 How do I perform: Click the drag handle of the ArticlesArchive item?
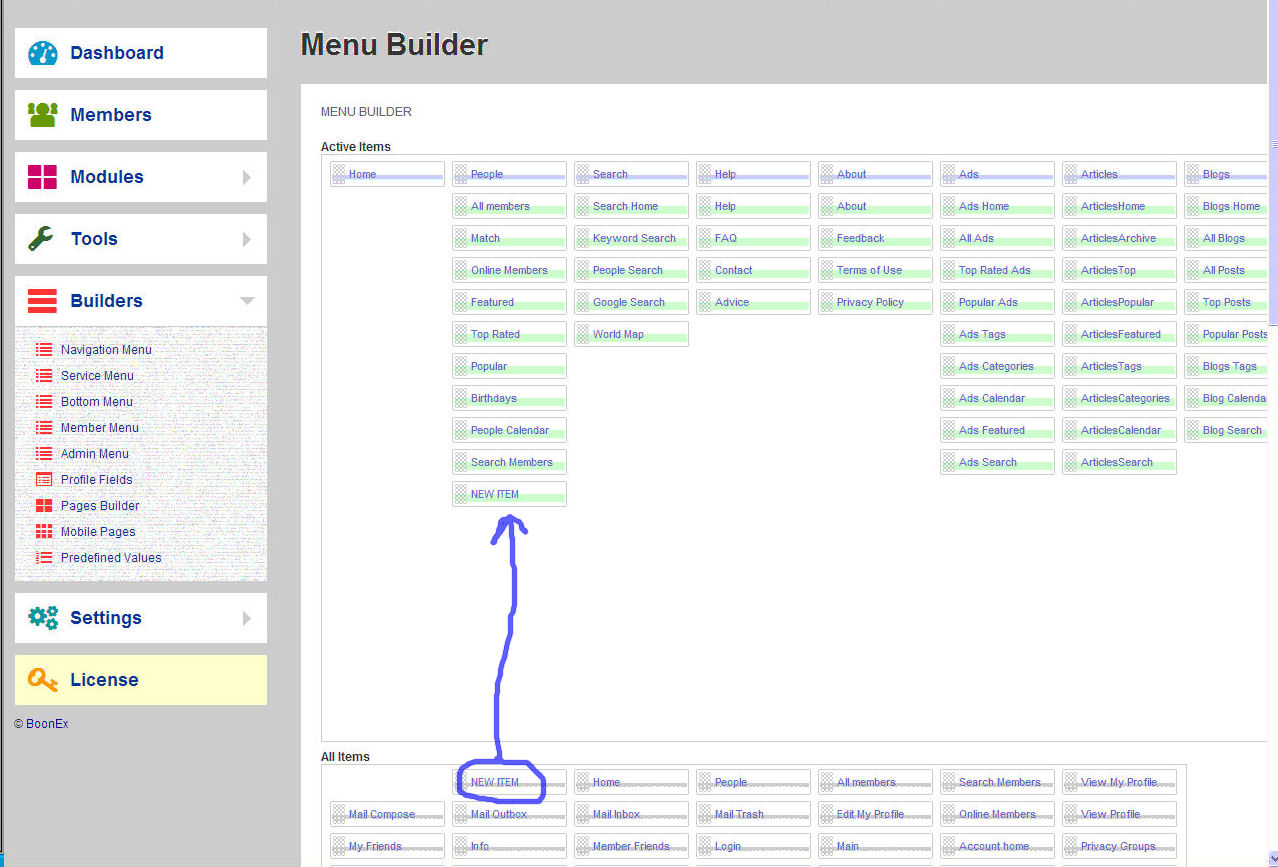(x=1071, y=238)
